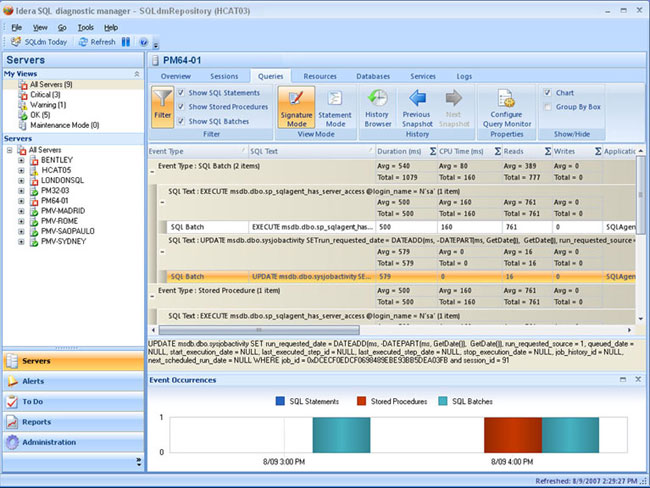Switch to the Overview tab

point(176,76)
